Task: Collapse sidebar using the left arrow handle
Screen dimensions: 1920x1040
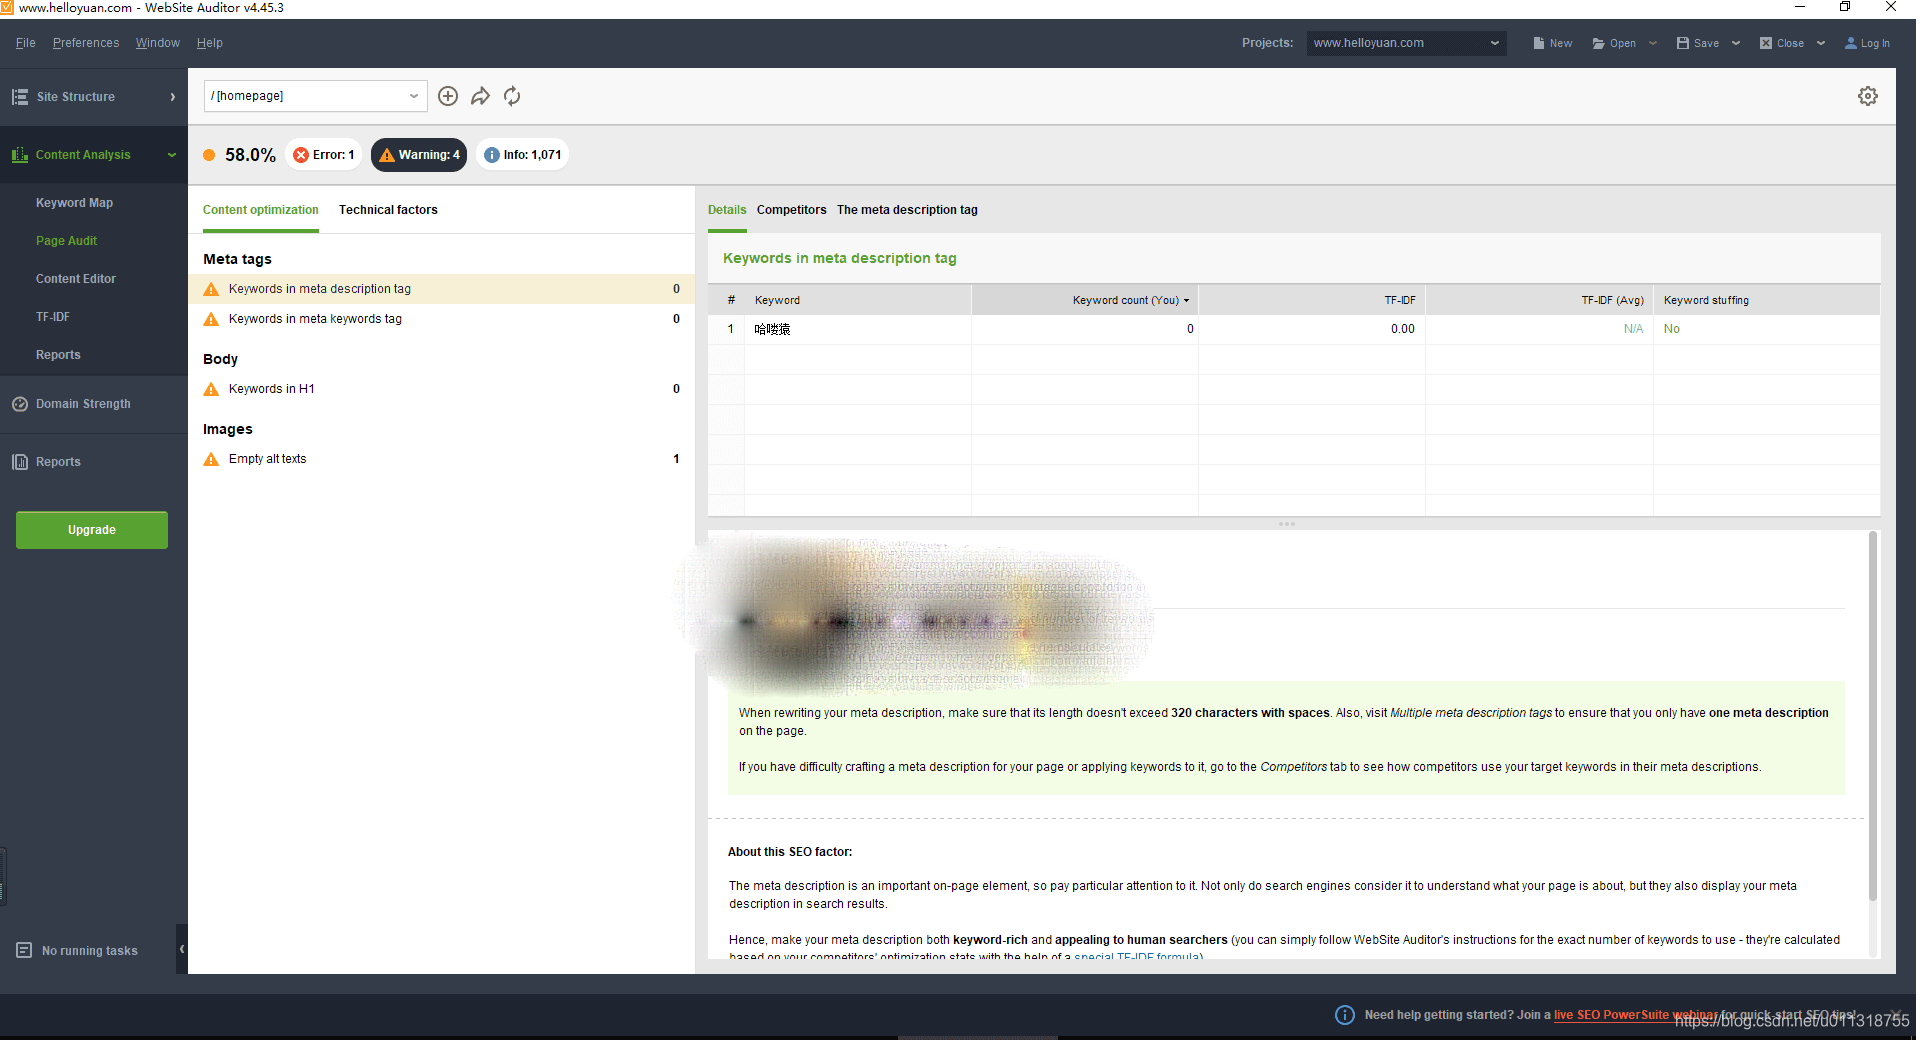Action: (182, 949)
